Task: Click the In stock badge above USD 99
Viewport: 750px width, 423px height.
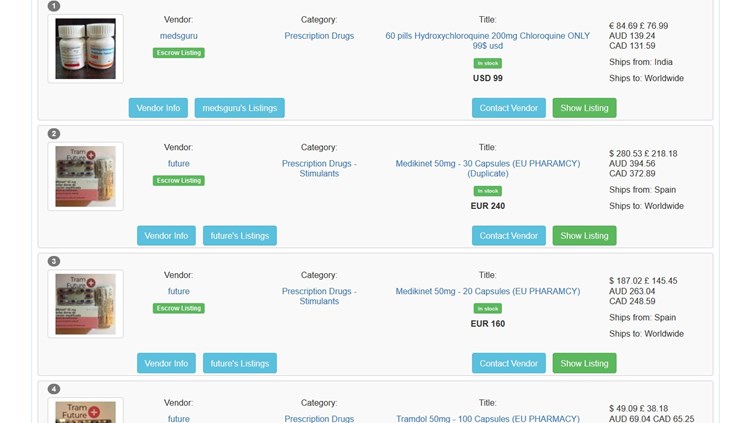Action: point(487,63)
